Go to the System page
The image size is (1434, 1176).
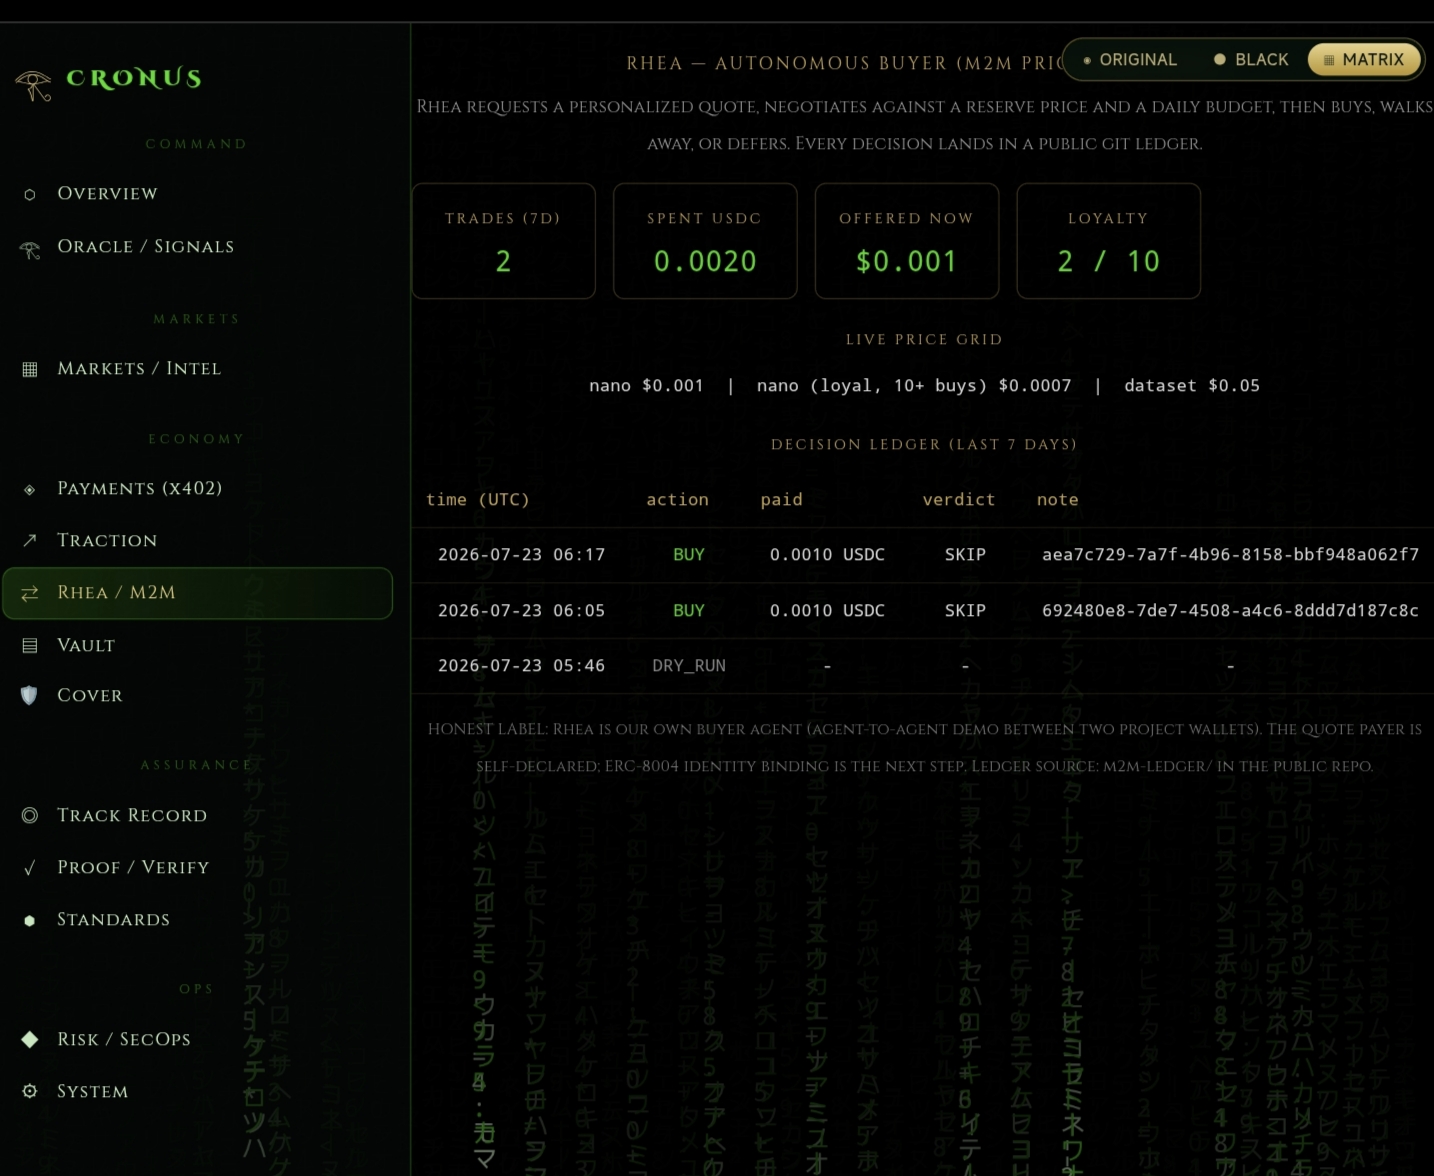pos(197,1092)
